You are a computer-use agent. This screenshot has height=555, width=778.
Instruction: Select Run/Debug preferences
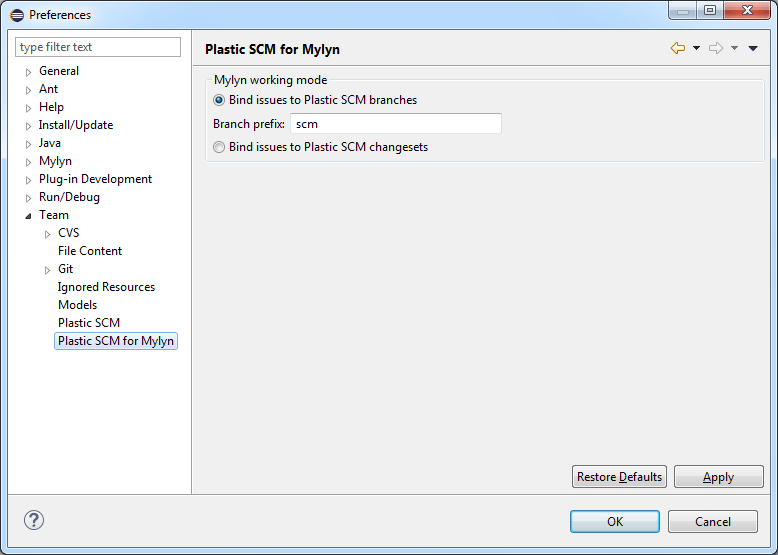click(69, 197)
